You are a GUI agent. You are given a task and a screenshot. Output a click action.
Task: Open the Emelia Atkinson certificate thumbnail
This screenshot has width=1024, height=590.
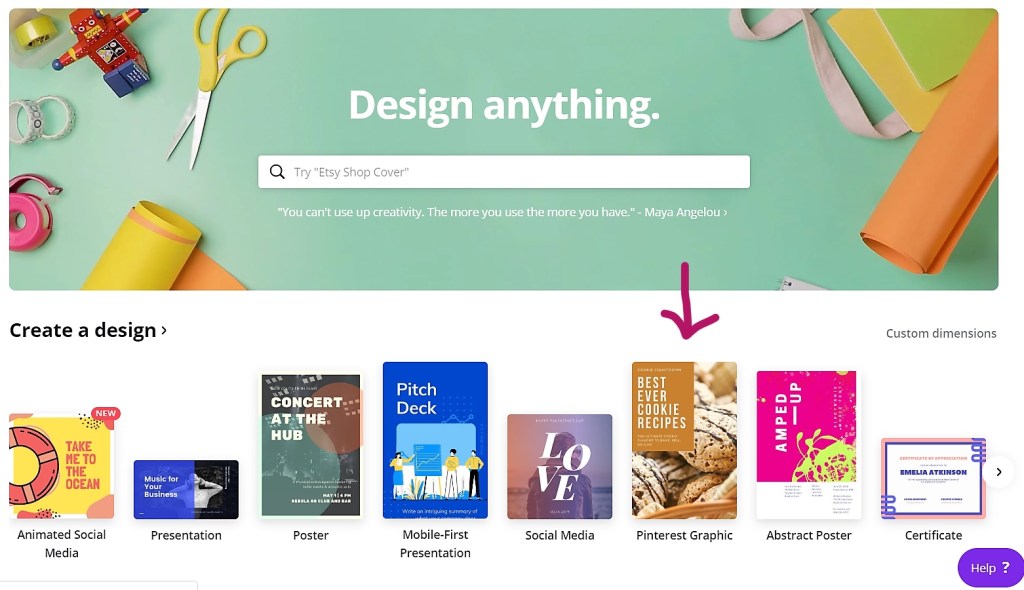click(x=933, y=479)
